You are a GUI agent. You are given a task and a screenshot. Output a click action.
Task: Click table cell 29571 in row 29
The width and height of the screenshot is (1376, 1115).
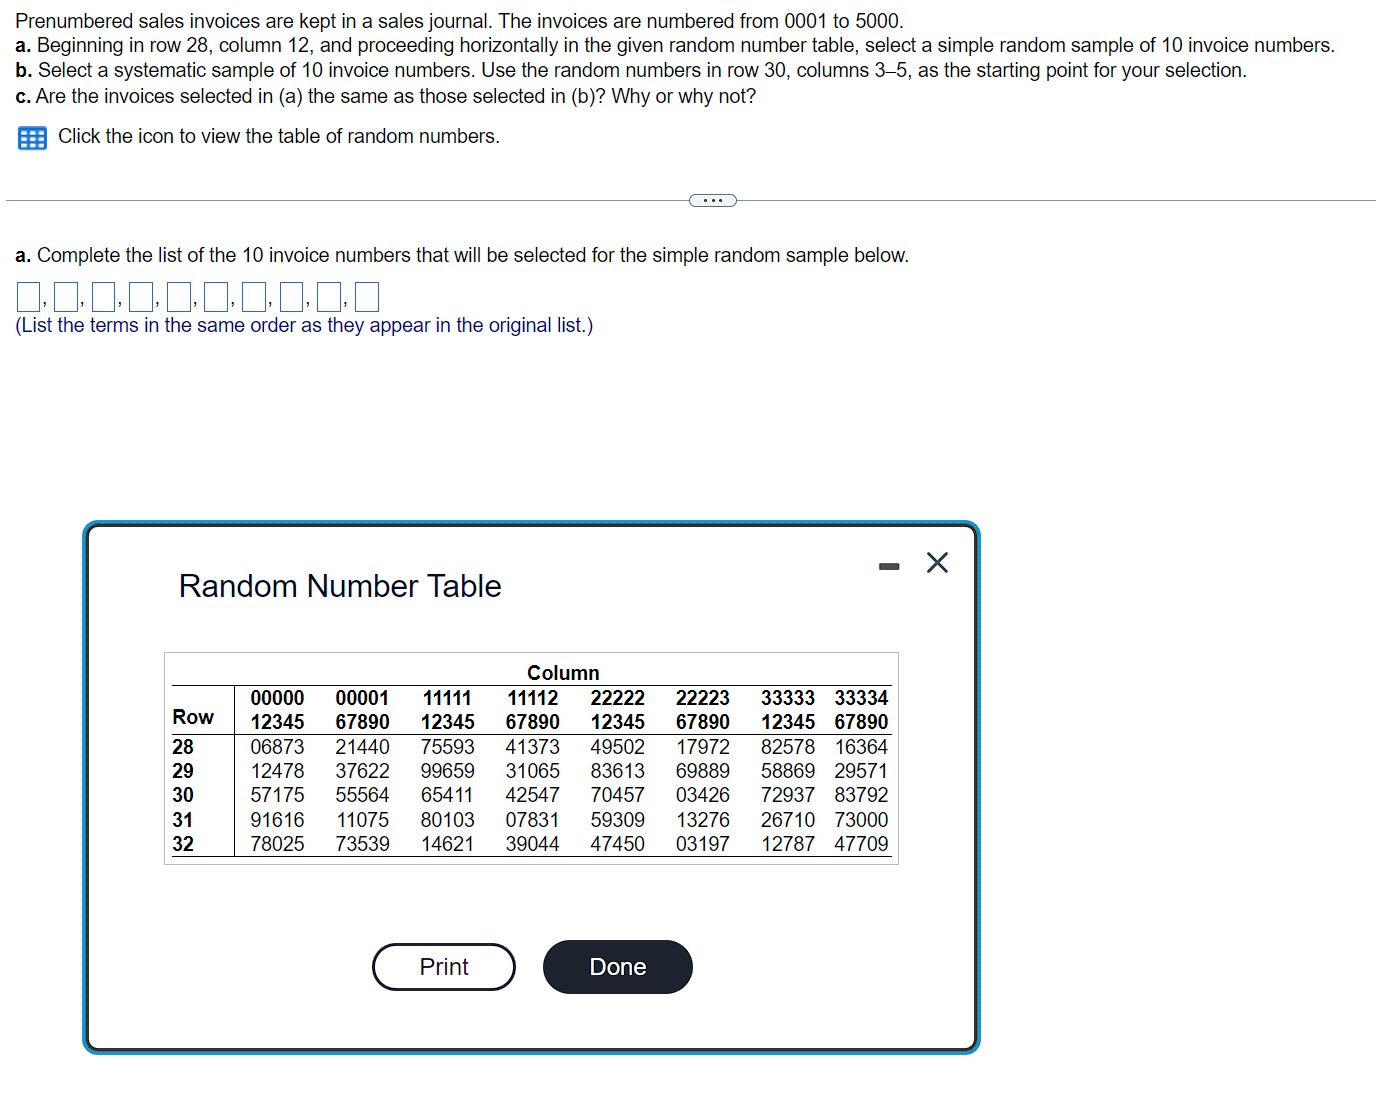(x=861, y=771)
